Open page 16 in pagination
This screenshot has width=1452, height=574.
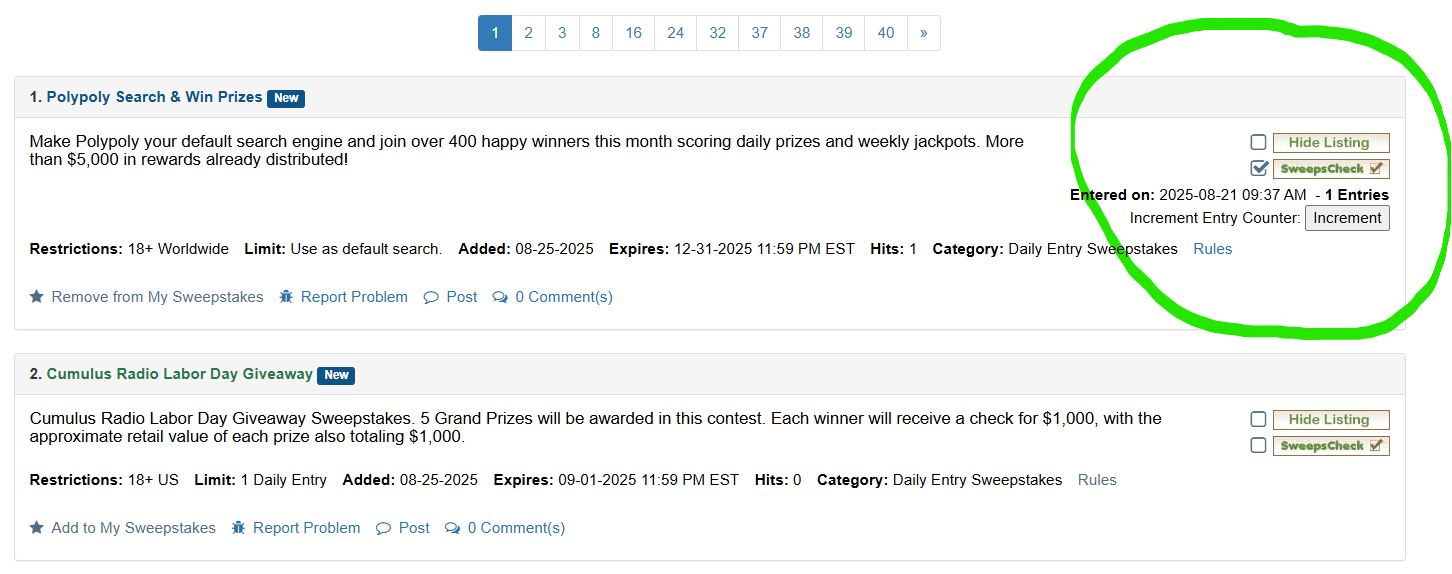click(634, 33)
